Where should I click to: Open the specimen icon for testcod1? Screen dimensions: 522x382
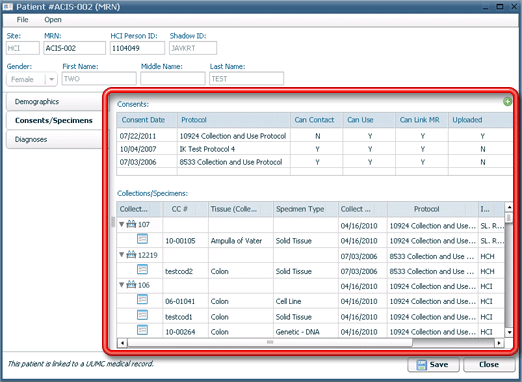pos(142,315)
